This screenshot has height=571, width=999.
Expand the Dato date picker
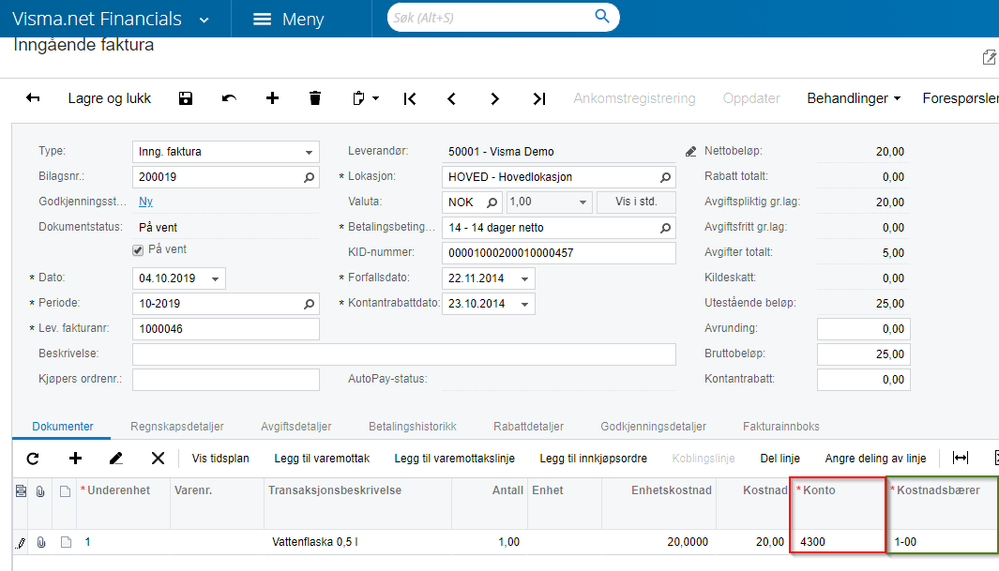click(x=216, y=278)
